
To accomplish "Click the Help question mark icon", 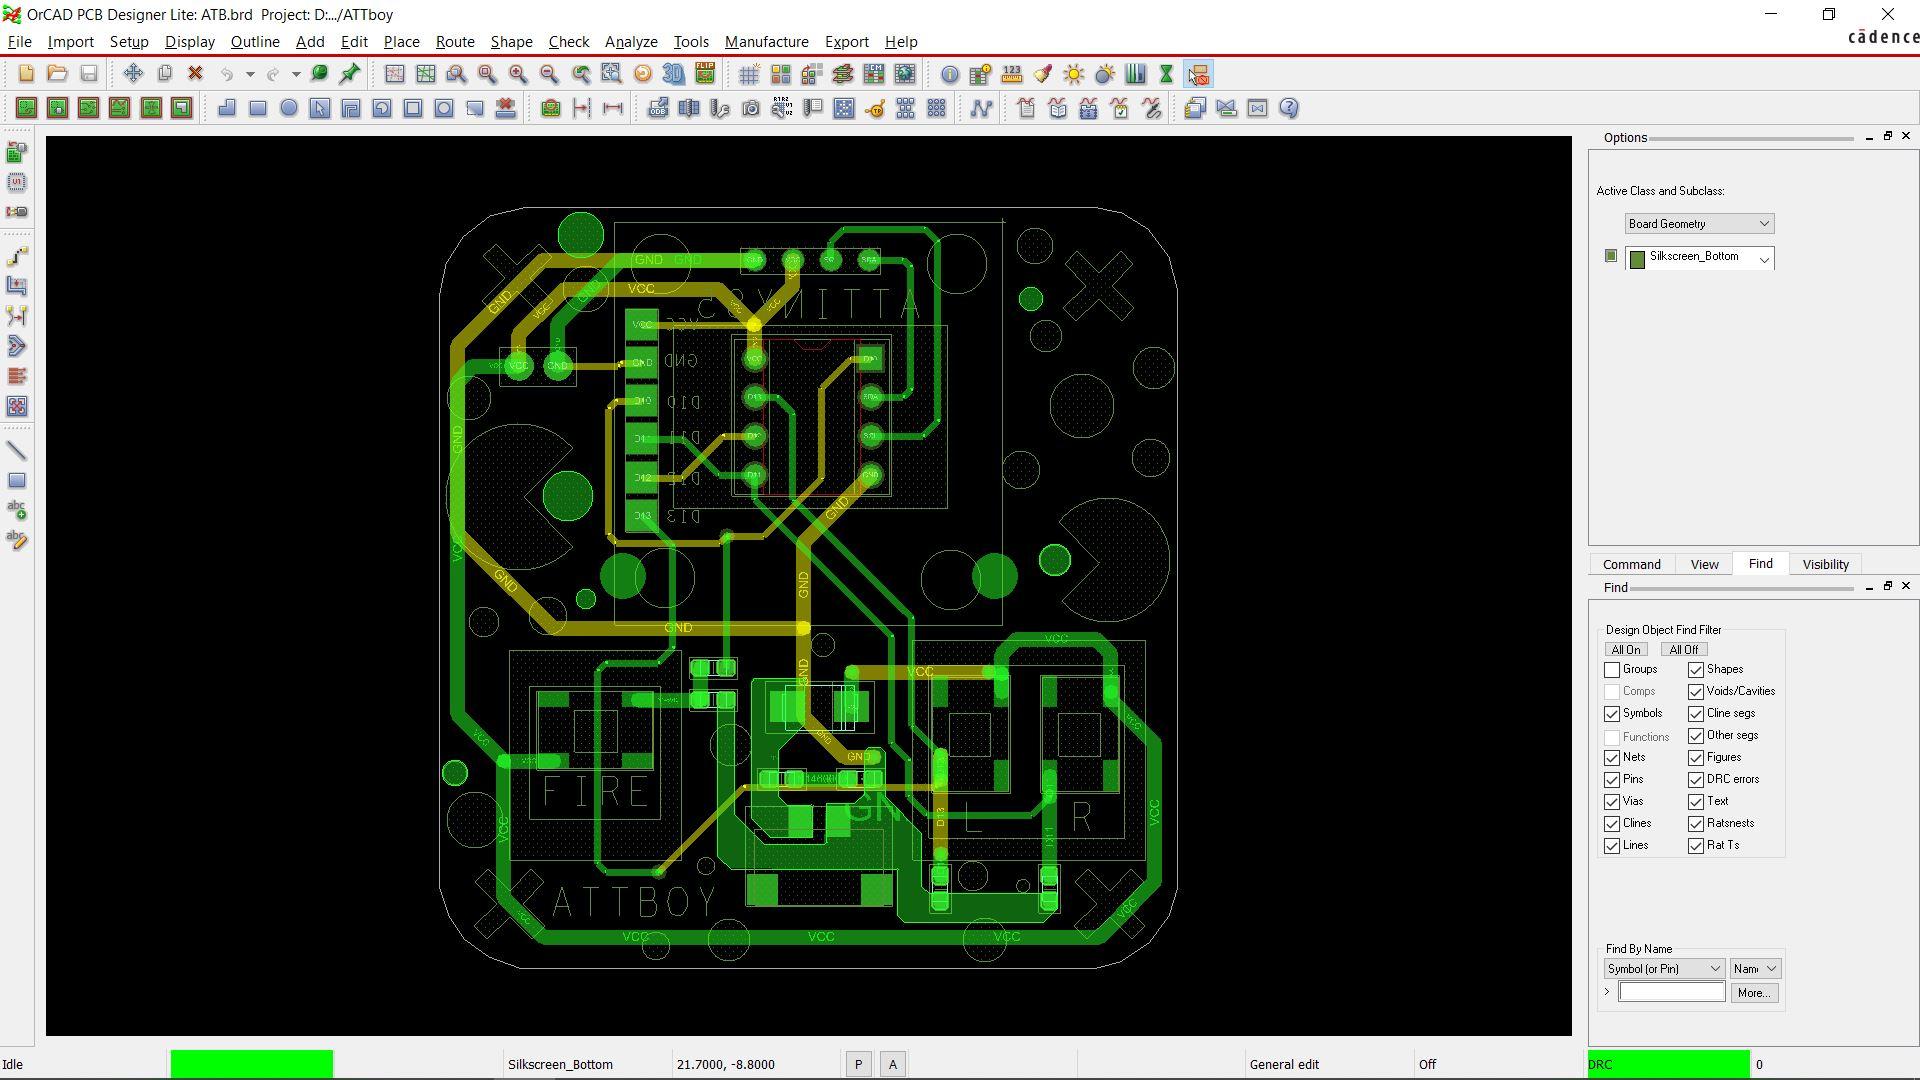I will tap(1289, 108).
